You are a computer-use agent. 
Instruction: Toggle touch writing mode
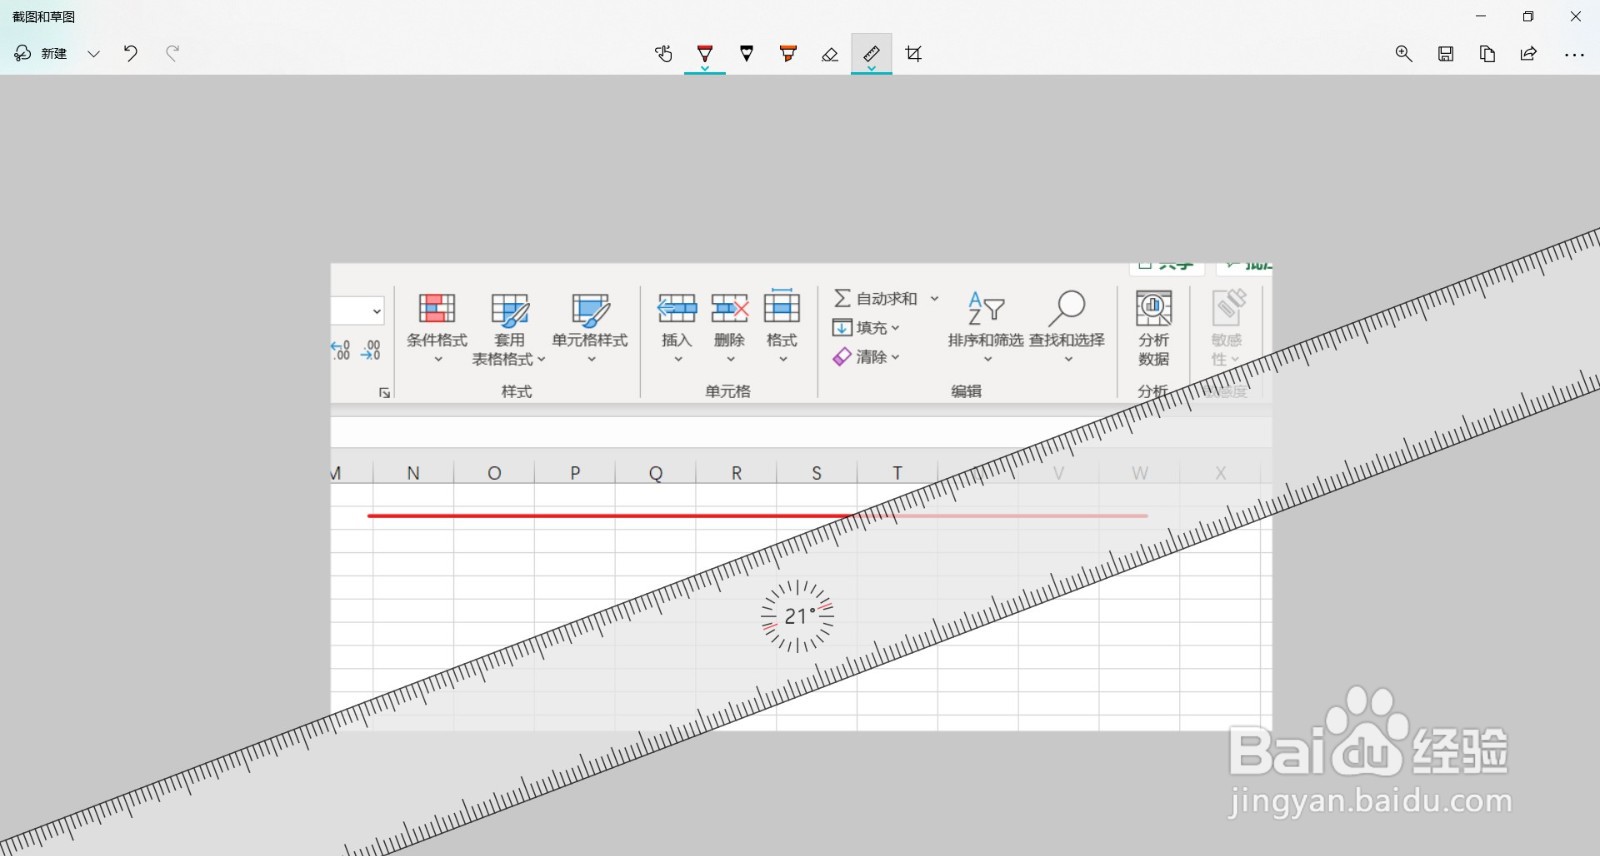664,54
